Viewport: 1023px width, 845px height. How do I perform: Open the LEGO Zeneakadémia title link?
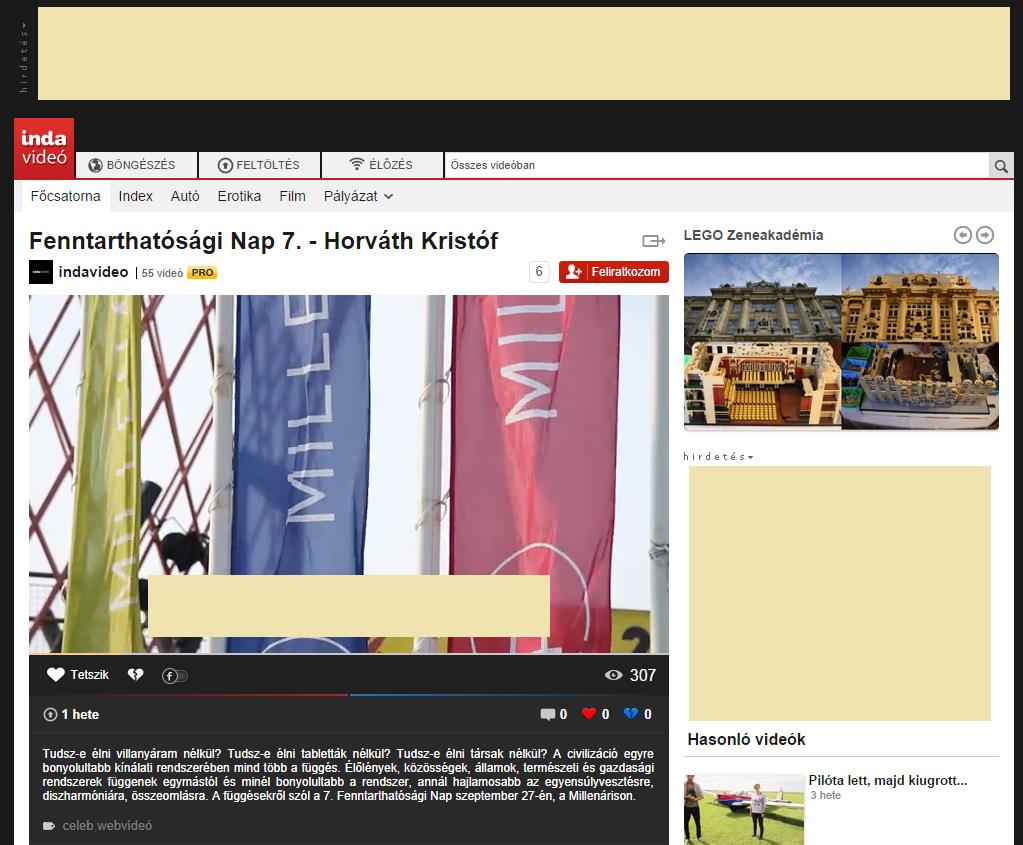click(753, 236)
